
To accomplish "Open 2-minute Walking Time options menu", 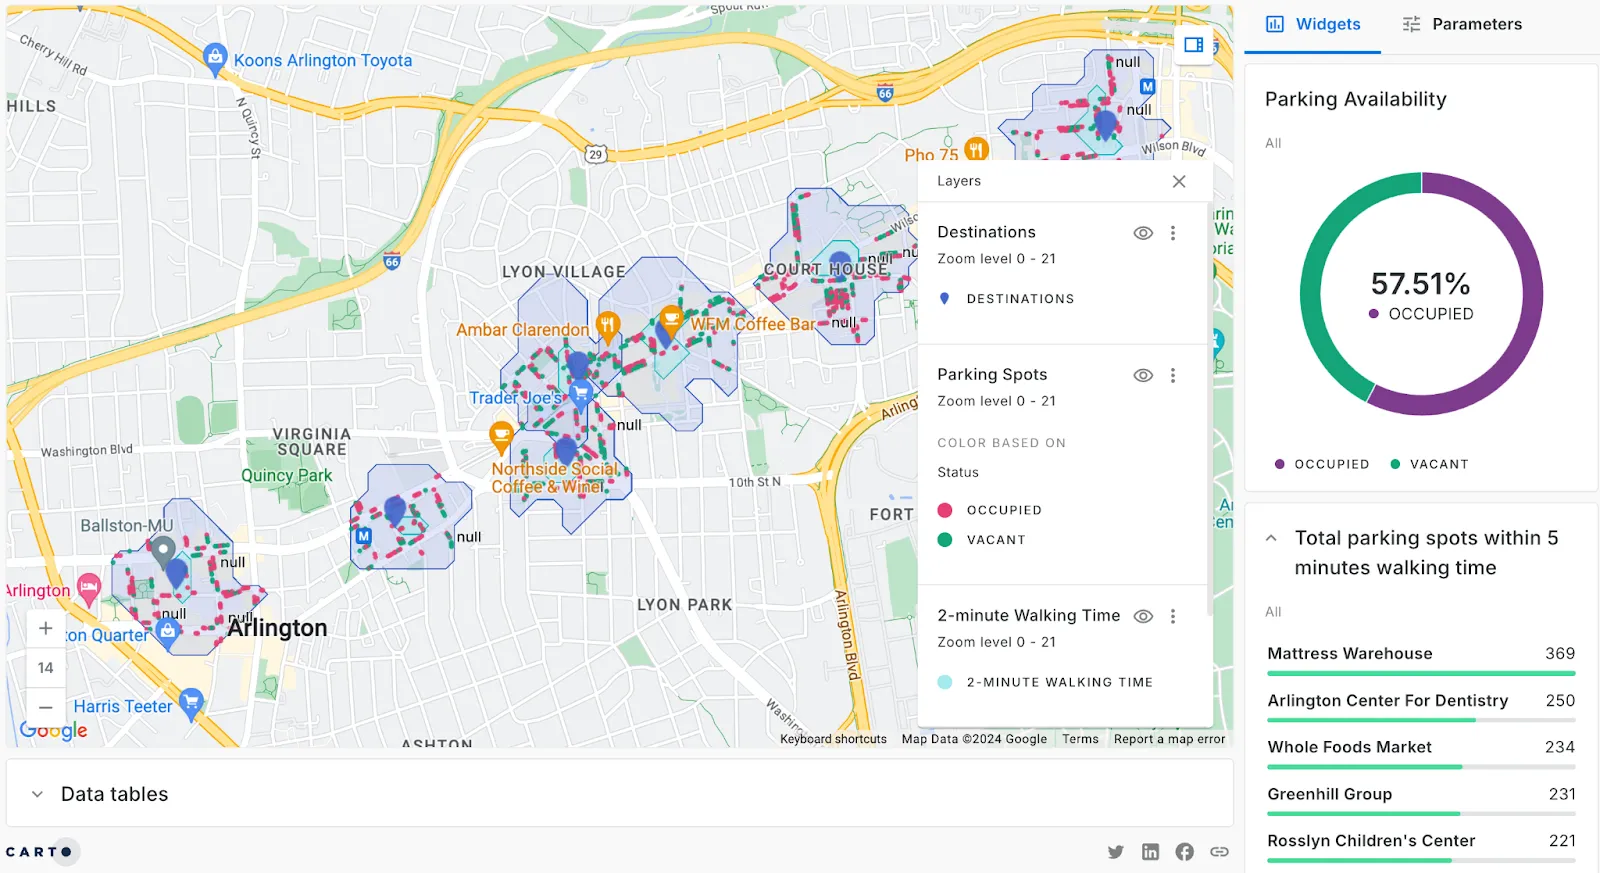I will point(1173,617).
